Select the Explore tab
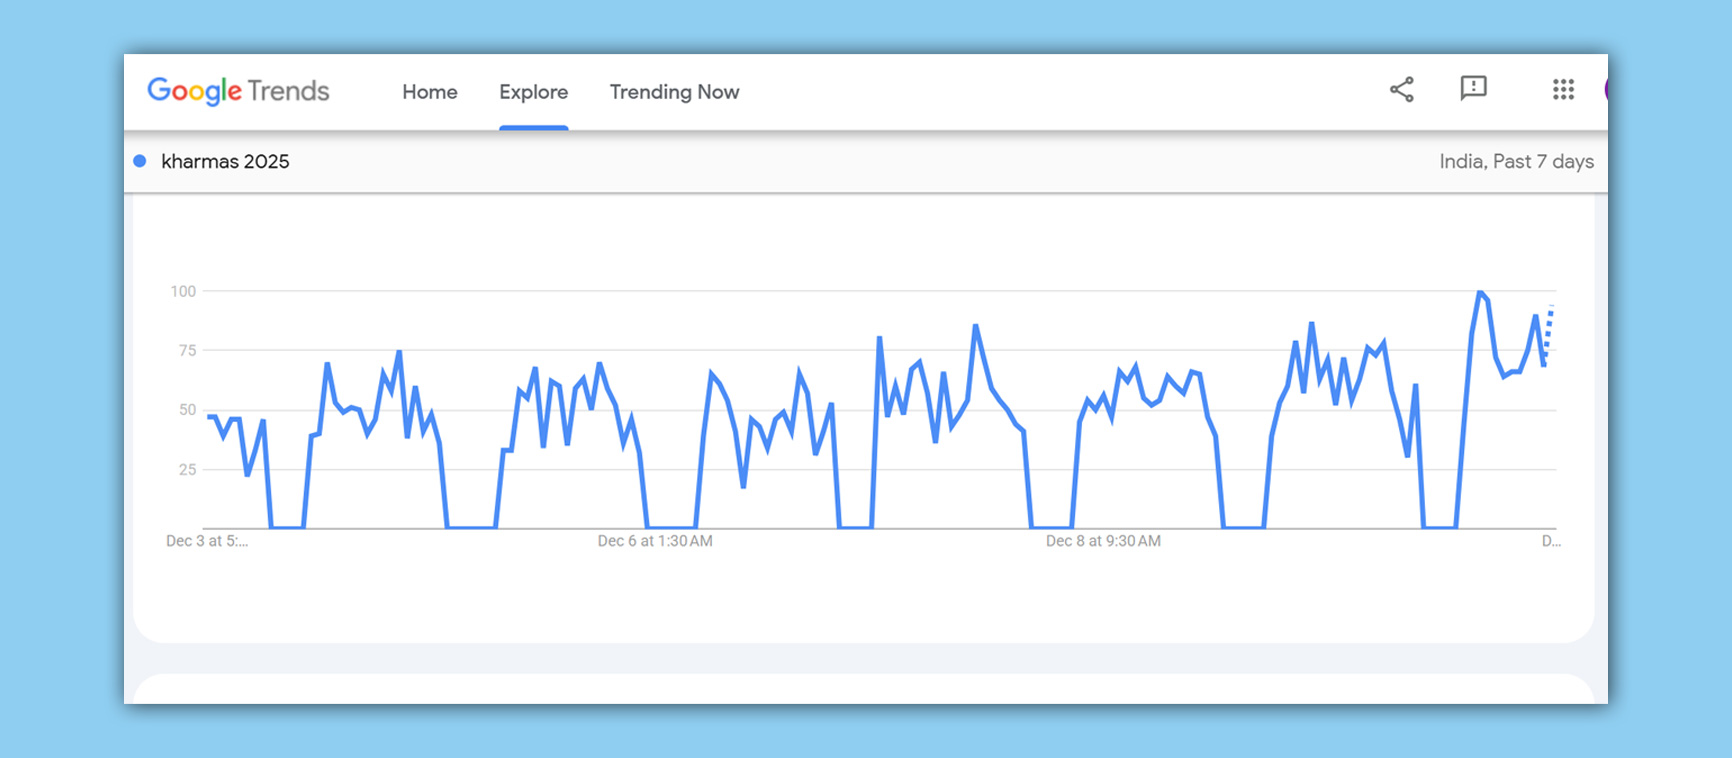This screenshot has width=1732, height=758. pos(533,92)
